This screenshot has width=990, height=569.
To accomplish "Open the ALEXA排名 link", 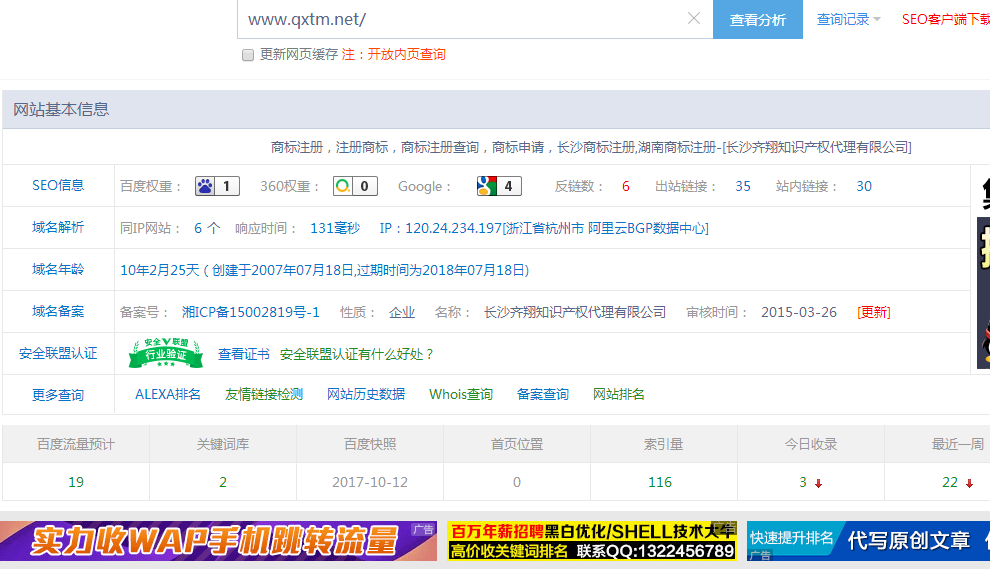I will pyautogui.click(x=168, y=395).
